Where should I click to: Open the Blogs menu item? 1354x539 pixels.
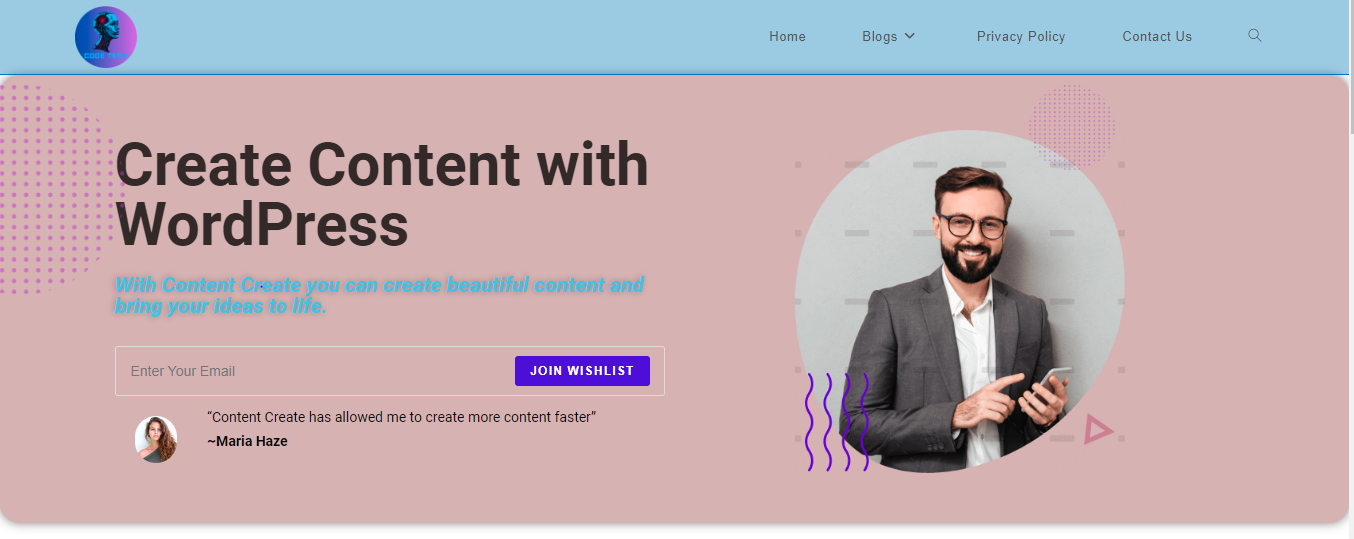pos(888,36)
